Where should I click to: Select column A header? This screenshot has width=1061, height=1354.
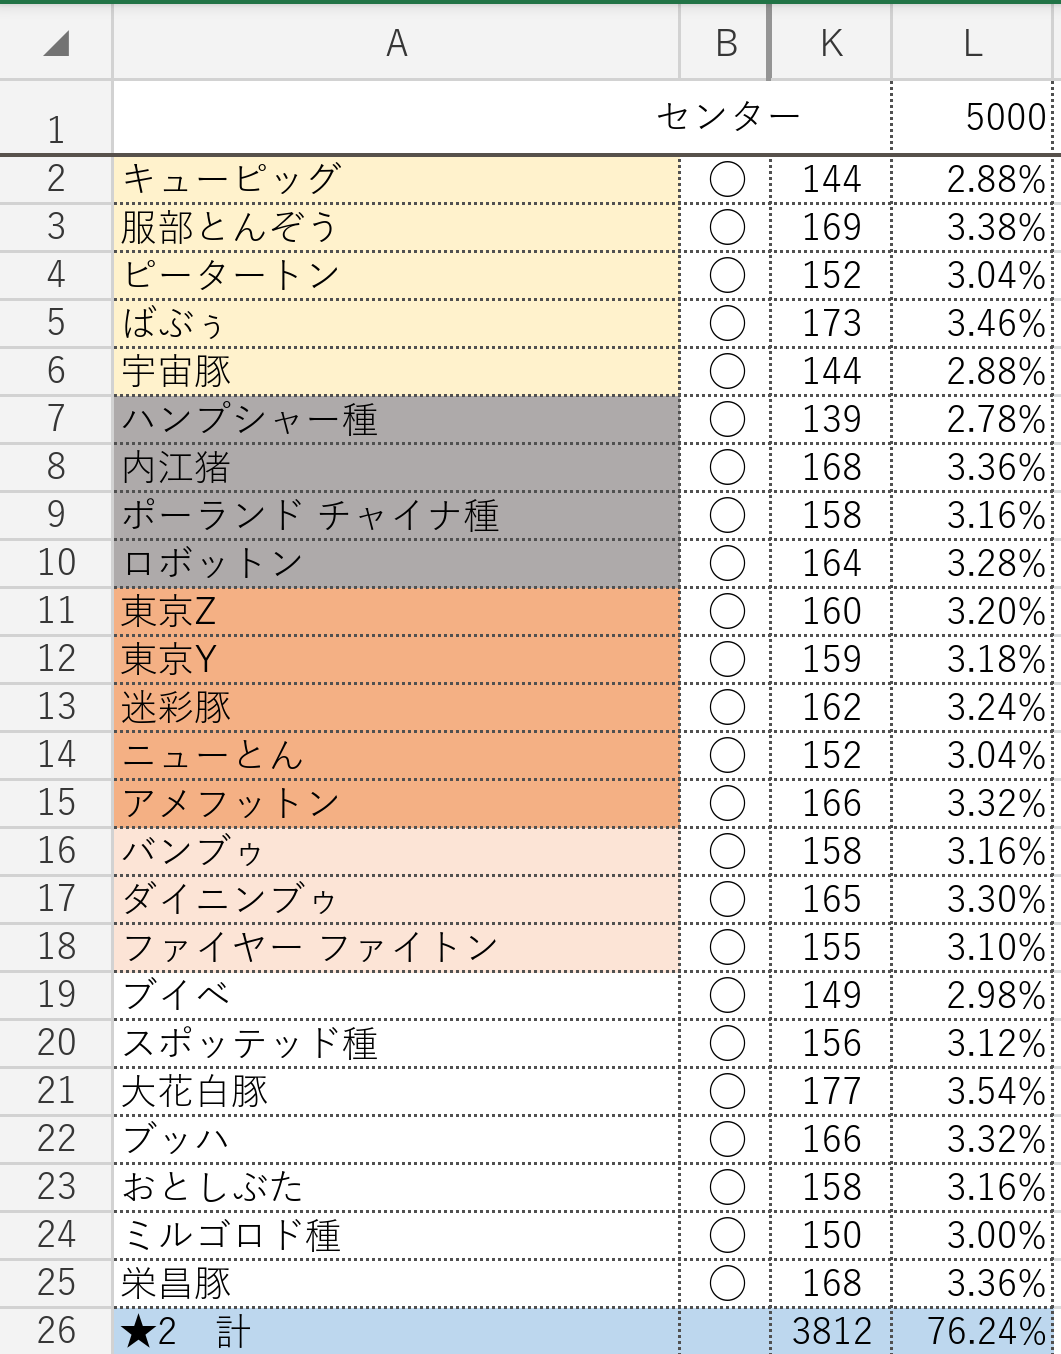click(x=396, y=43)
